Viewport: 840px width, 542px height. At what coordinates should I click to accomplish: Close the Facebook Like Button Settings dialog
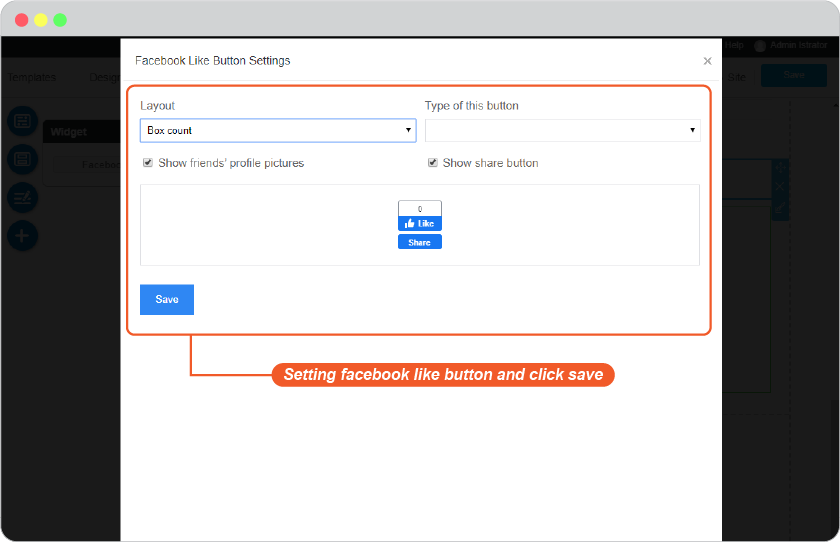[x=707, y=61]
